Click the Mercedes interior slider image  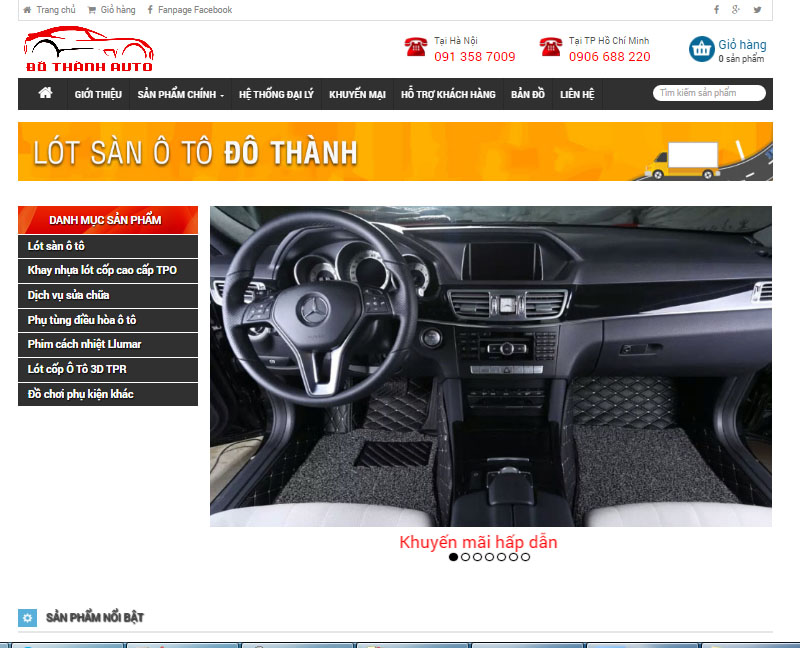coord(491,366)
